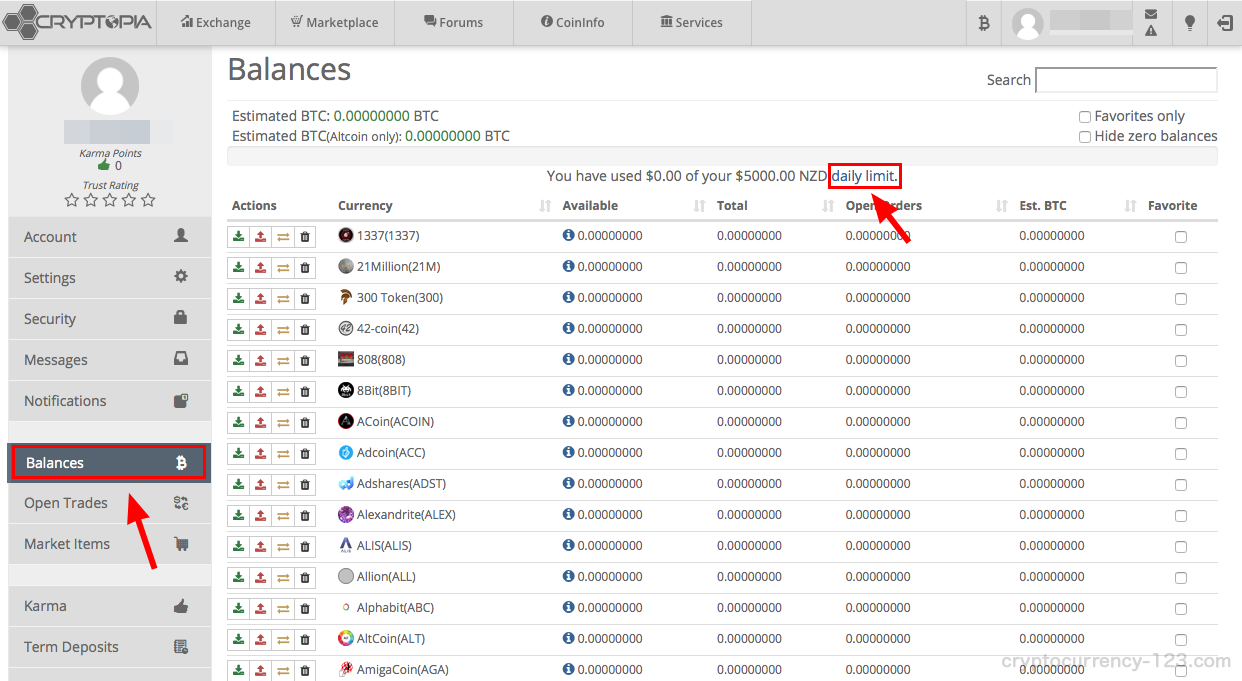Screen dimensions: 1242x681
Task: Tick the Hide zero balances checkbox
Action: (x=1085, y=137)
